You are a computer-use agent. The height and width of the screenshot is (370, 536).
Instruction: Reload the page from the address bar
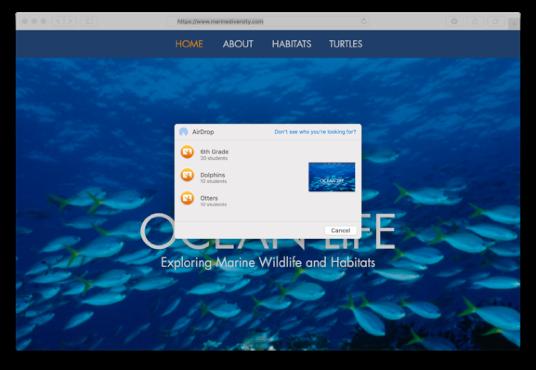click(364, 21)
